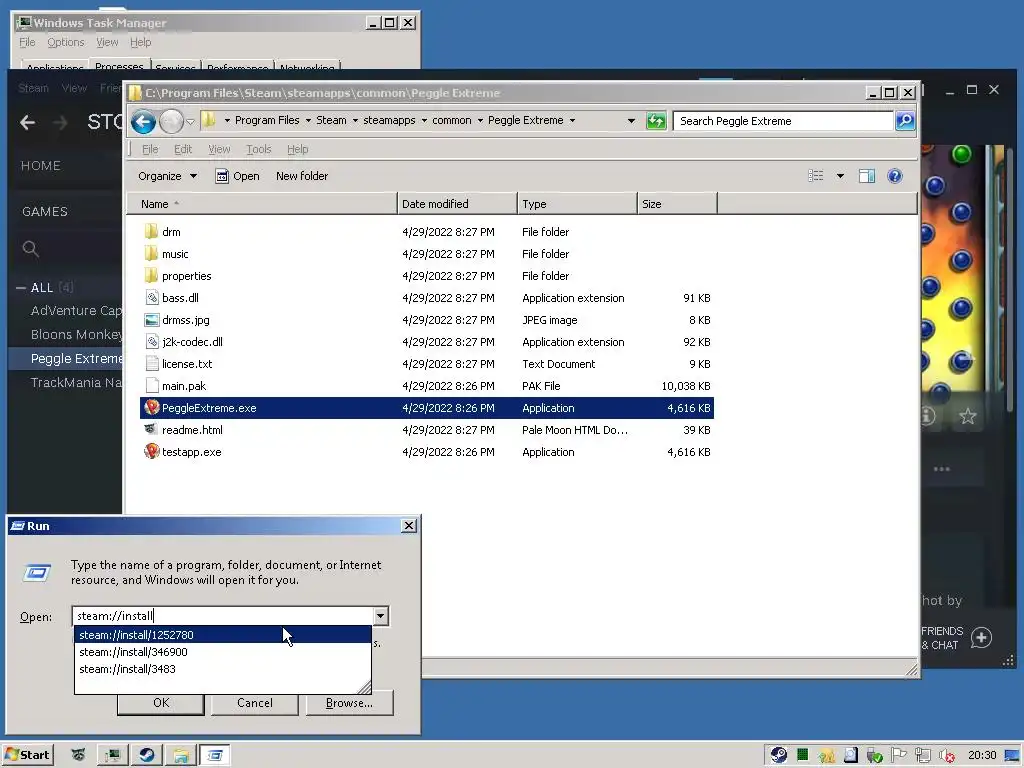Click the clock showing 20:30
The width and height of the screenshot is (1024, 768).
click(x=982, y=755)
